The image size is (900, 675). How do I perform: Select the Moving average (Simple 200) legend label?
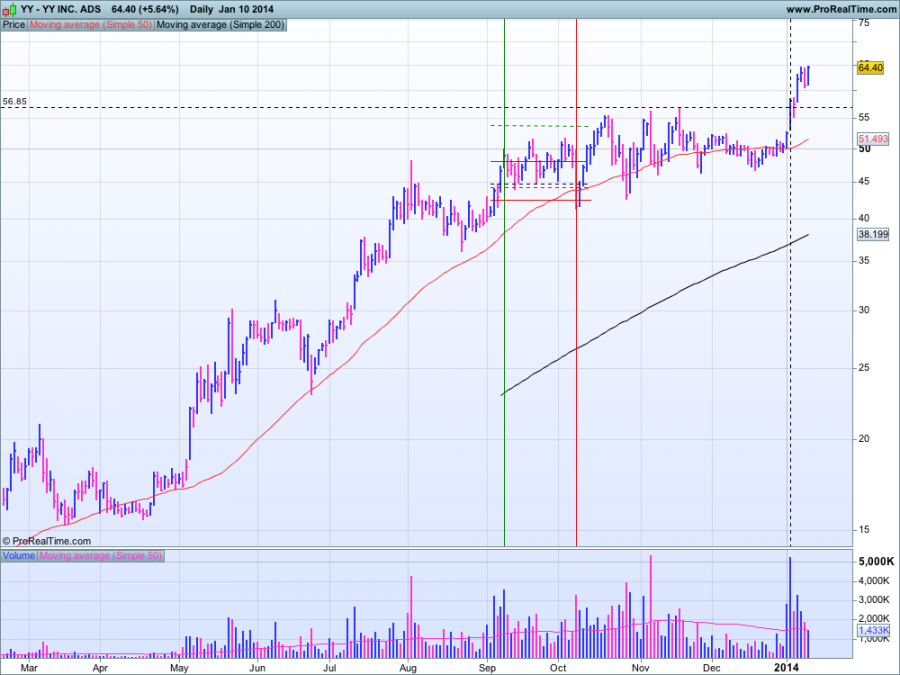point(220,25)
